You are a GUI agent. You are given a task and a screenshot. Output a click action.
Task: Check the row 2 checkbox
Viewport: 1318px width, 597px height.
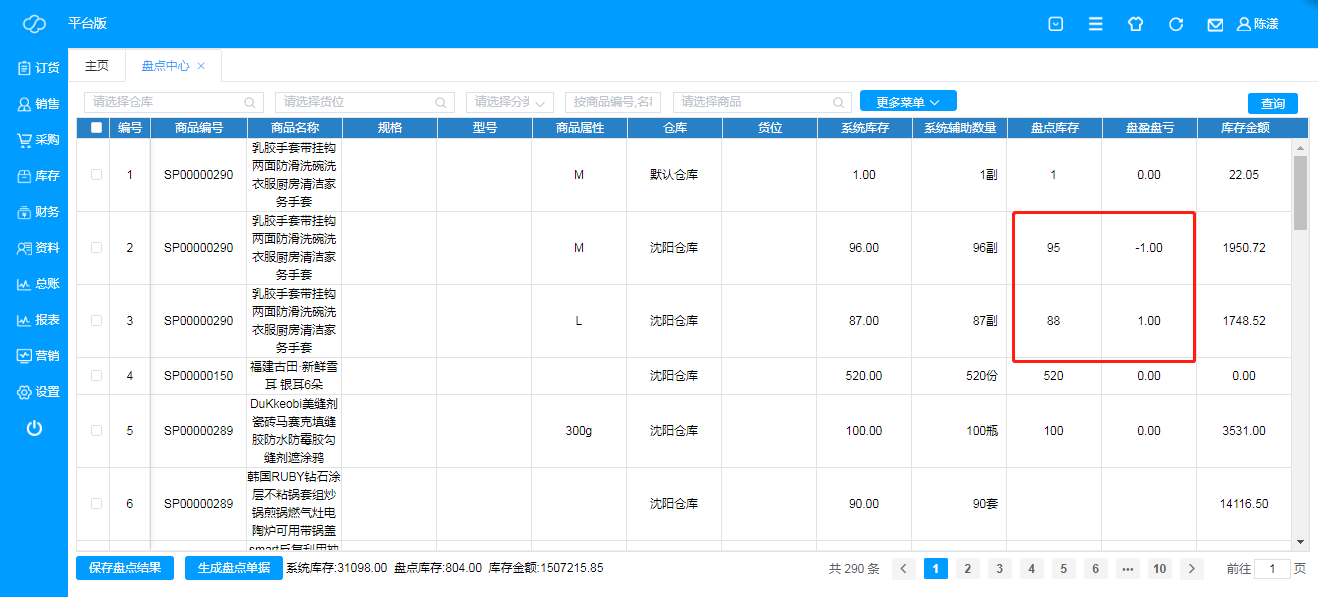coord(96,248)
